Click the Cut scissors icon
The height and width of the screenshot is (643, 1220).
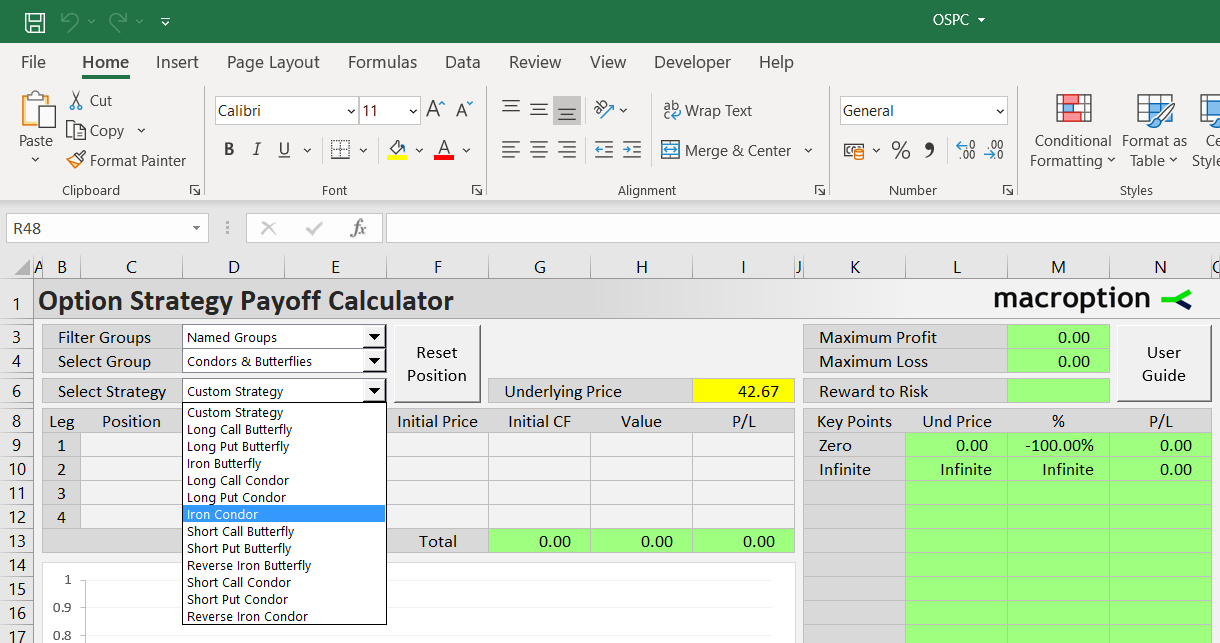(76, 100)
